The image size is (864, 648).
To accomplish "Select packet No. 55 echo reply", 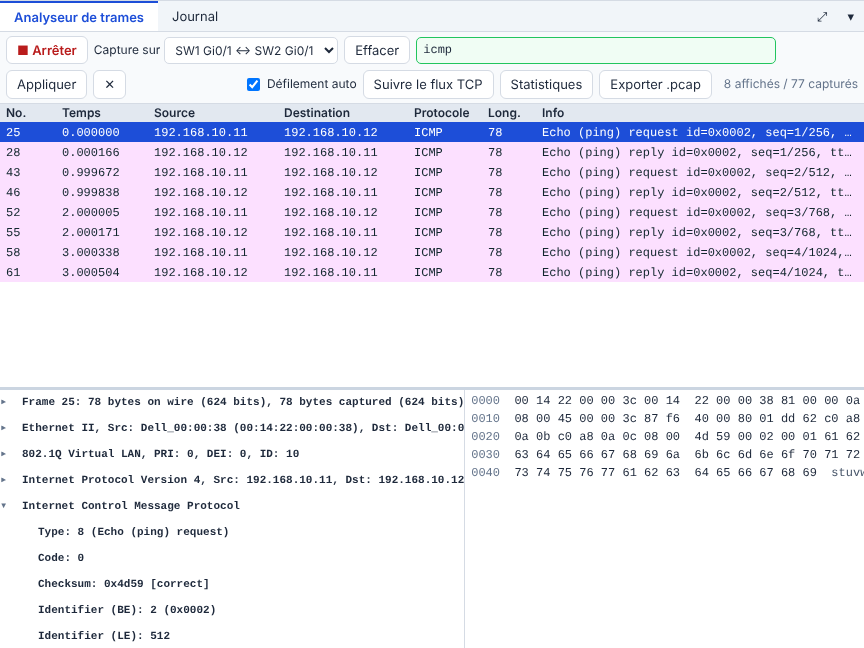I will pyautogui.click(x=432, y=232).
